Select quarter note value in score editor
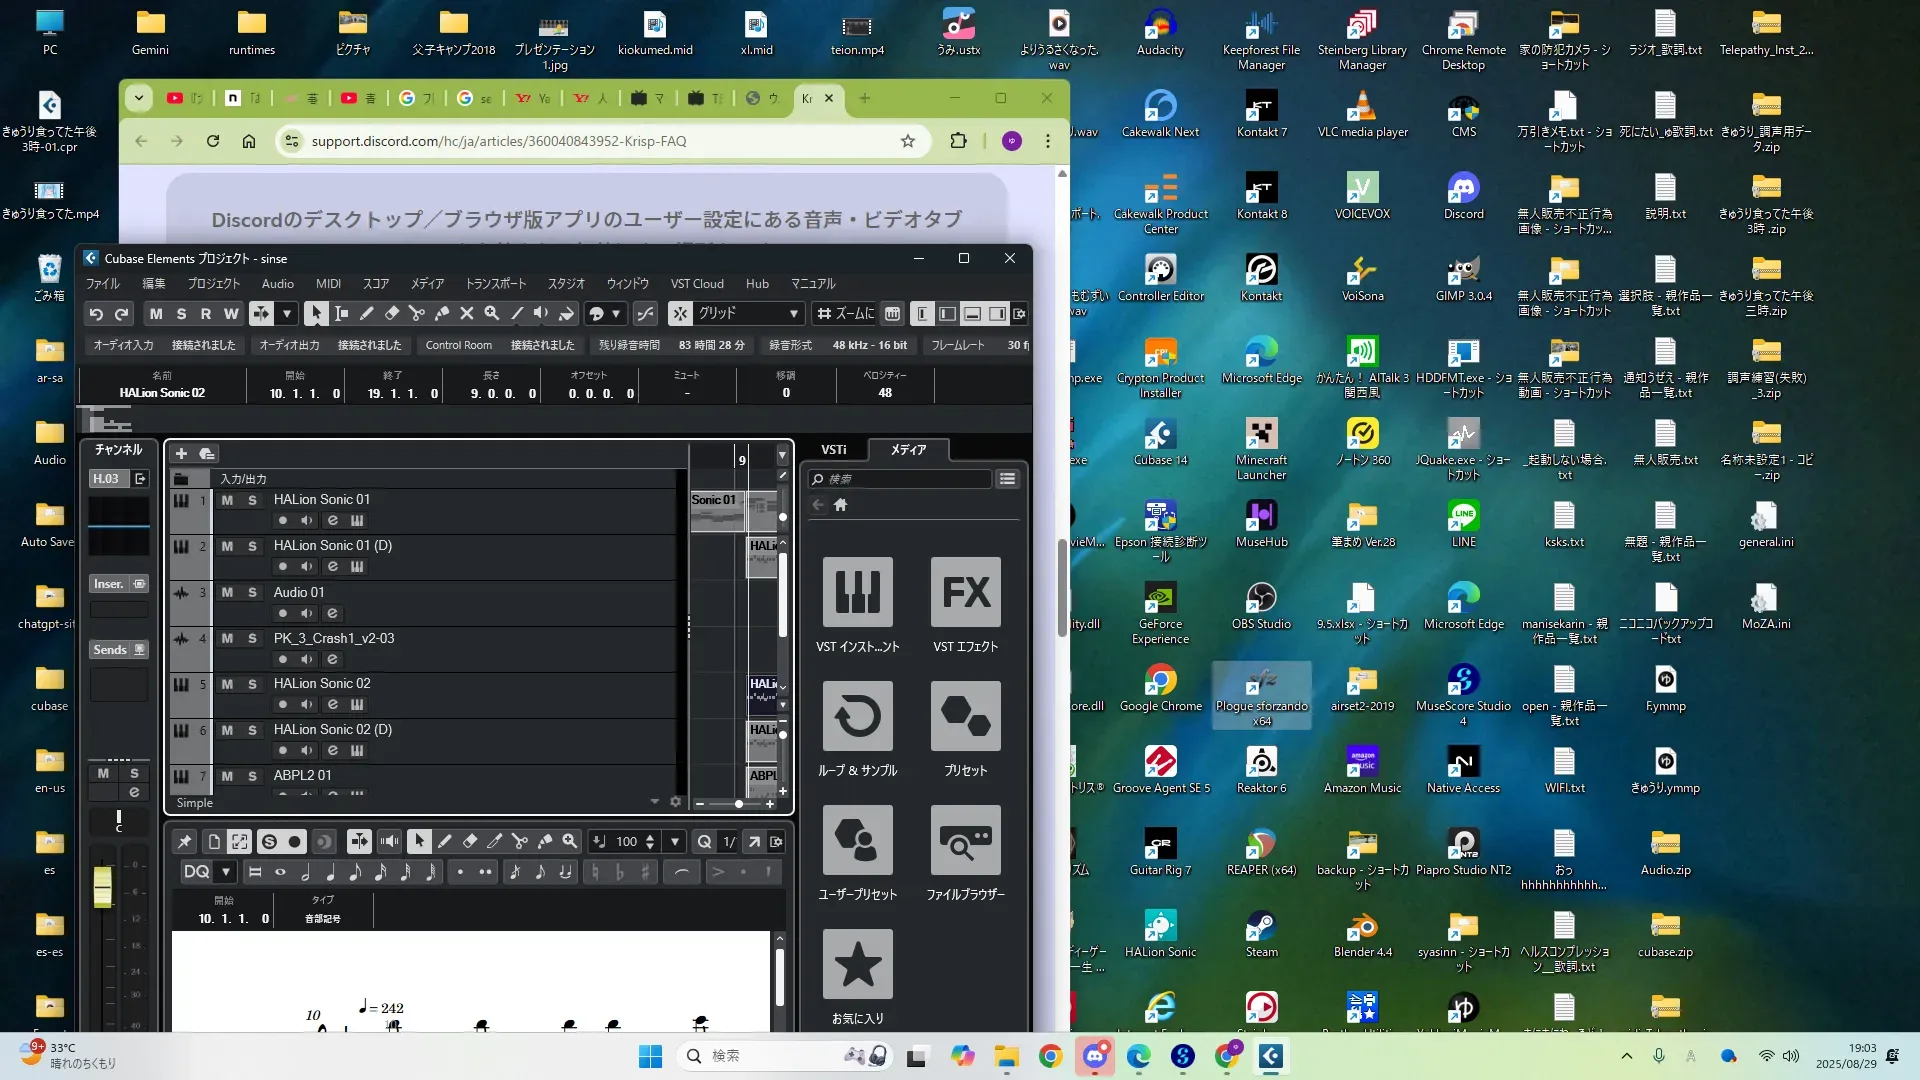Viewport: 1920px width, 1080px height. 330,872
